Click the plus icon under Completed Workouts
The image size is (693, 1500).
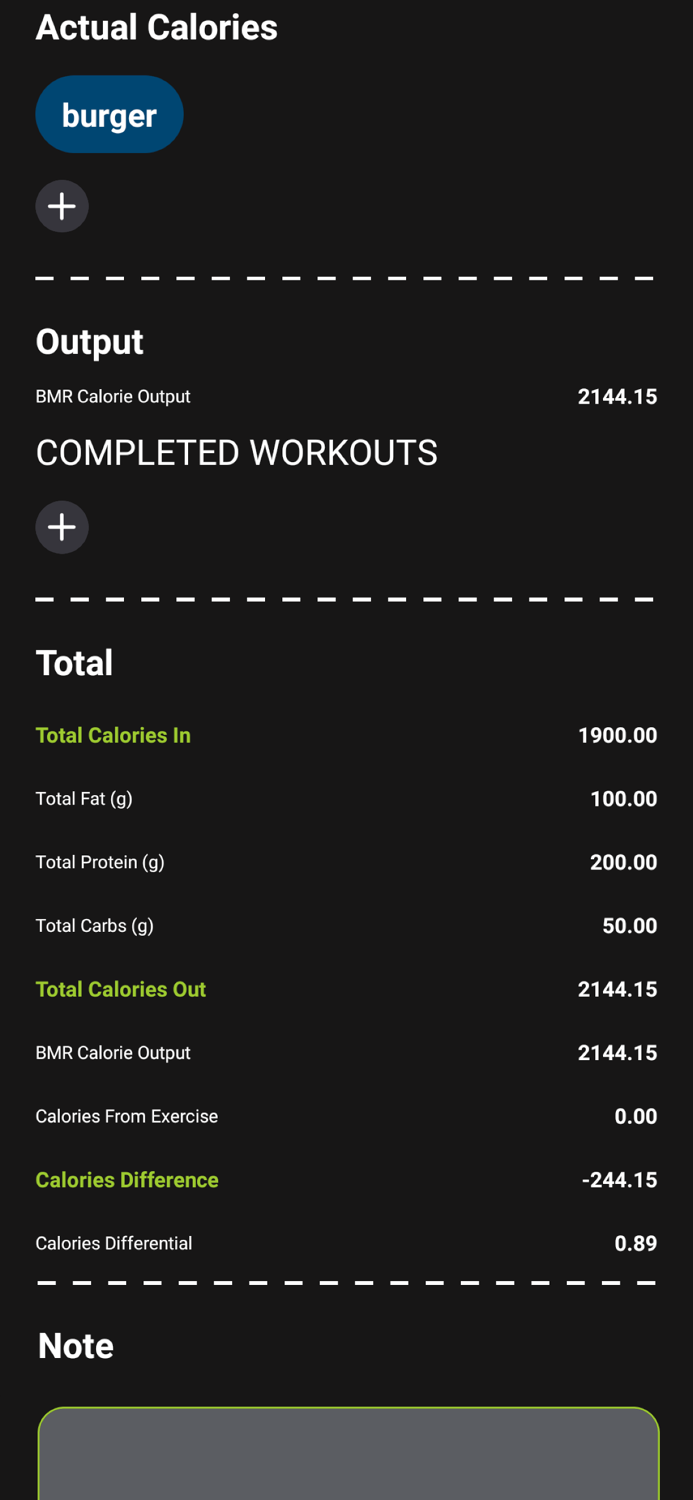(x=62, y=527)
